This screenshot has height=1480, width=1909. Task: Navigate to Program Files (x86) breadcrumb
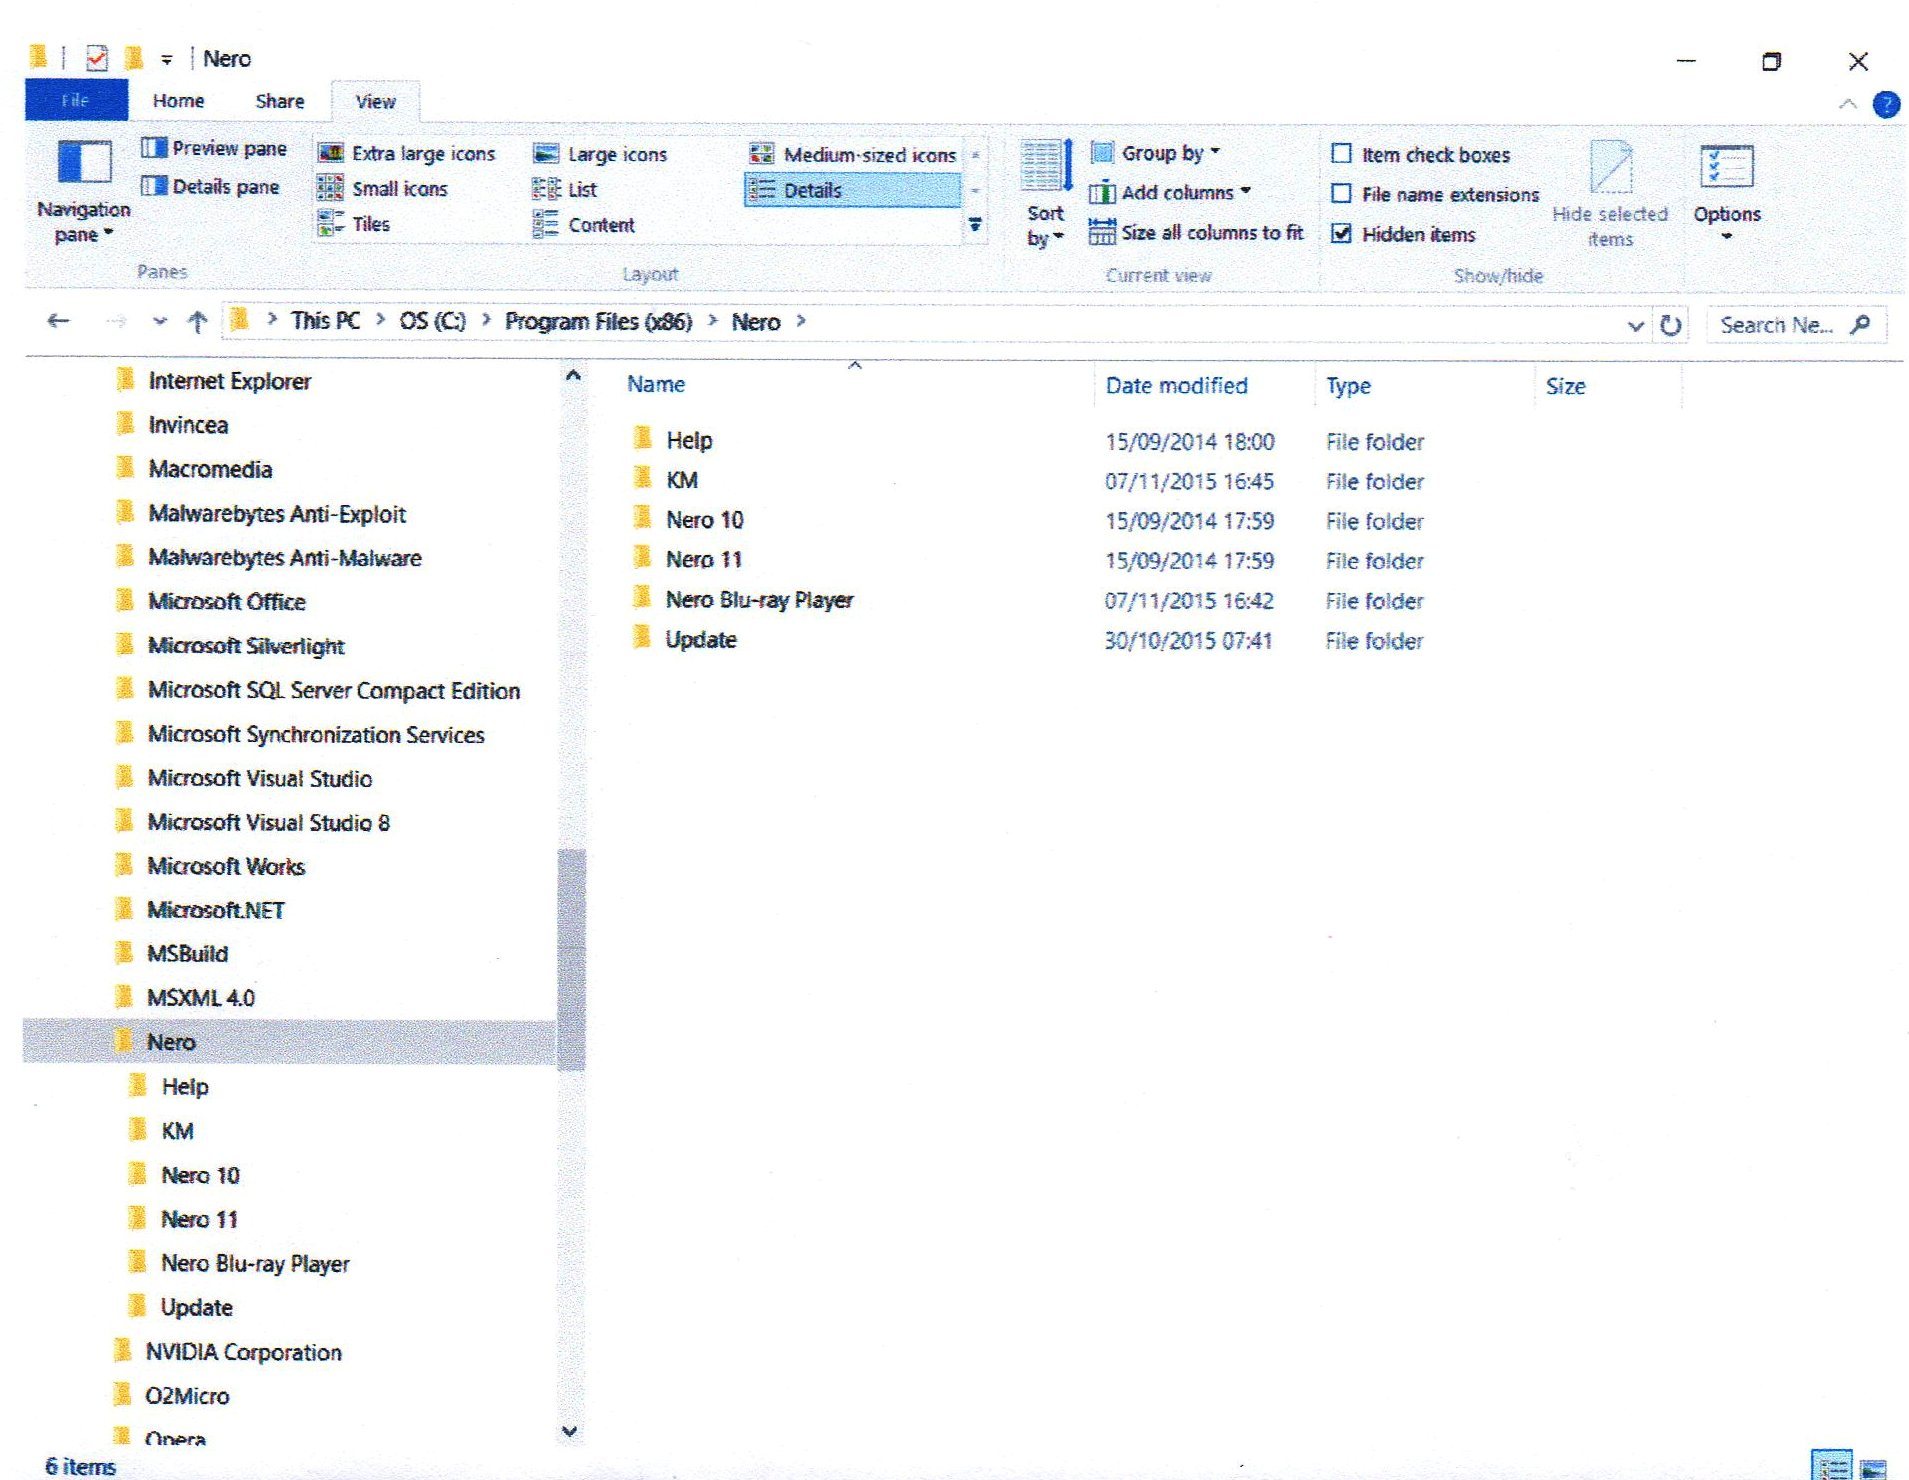(598, 322)
